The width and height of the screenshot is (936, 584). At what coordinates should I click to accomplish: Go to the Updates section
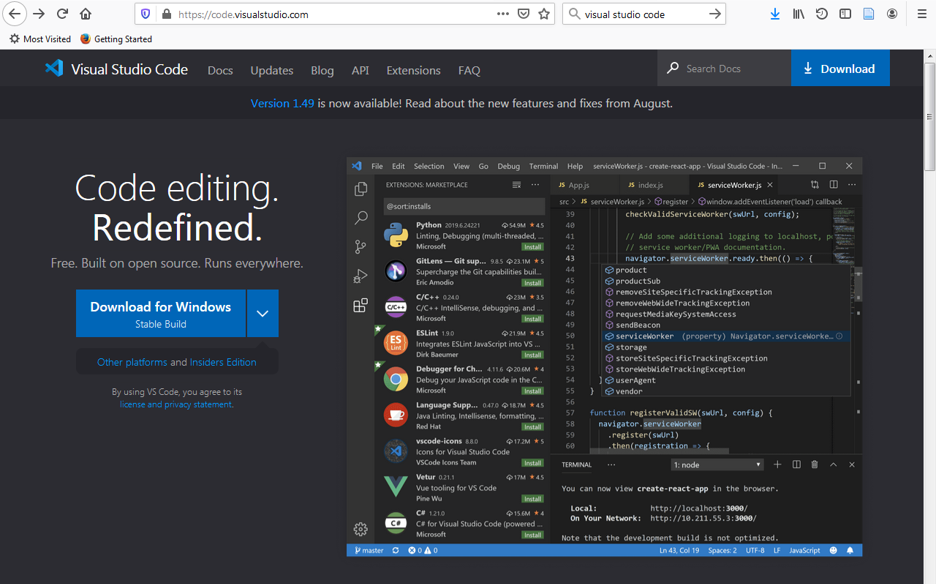pyautogui.click(x=272, y=70)
